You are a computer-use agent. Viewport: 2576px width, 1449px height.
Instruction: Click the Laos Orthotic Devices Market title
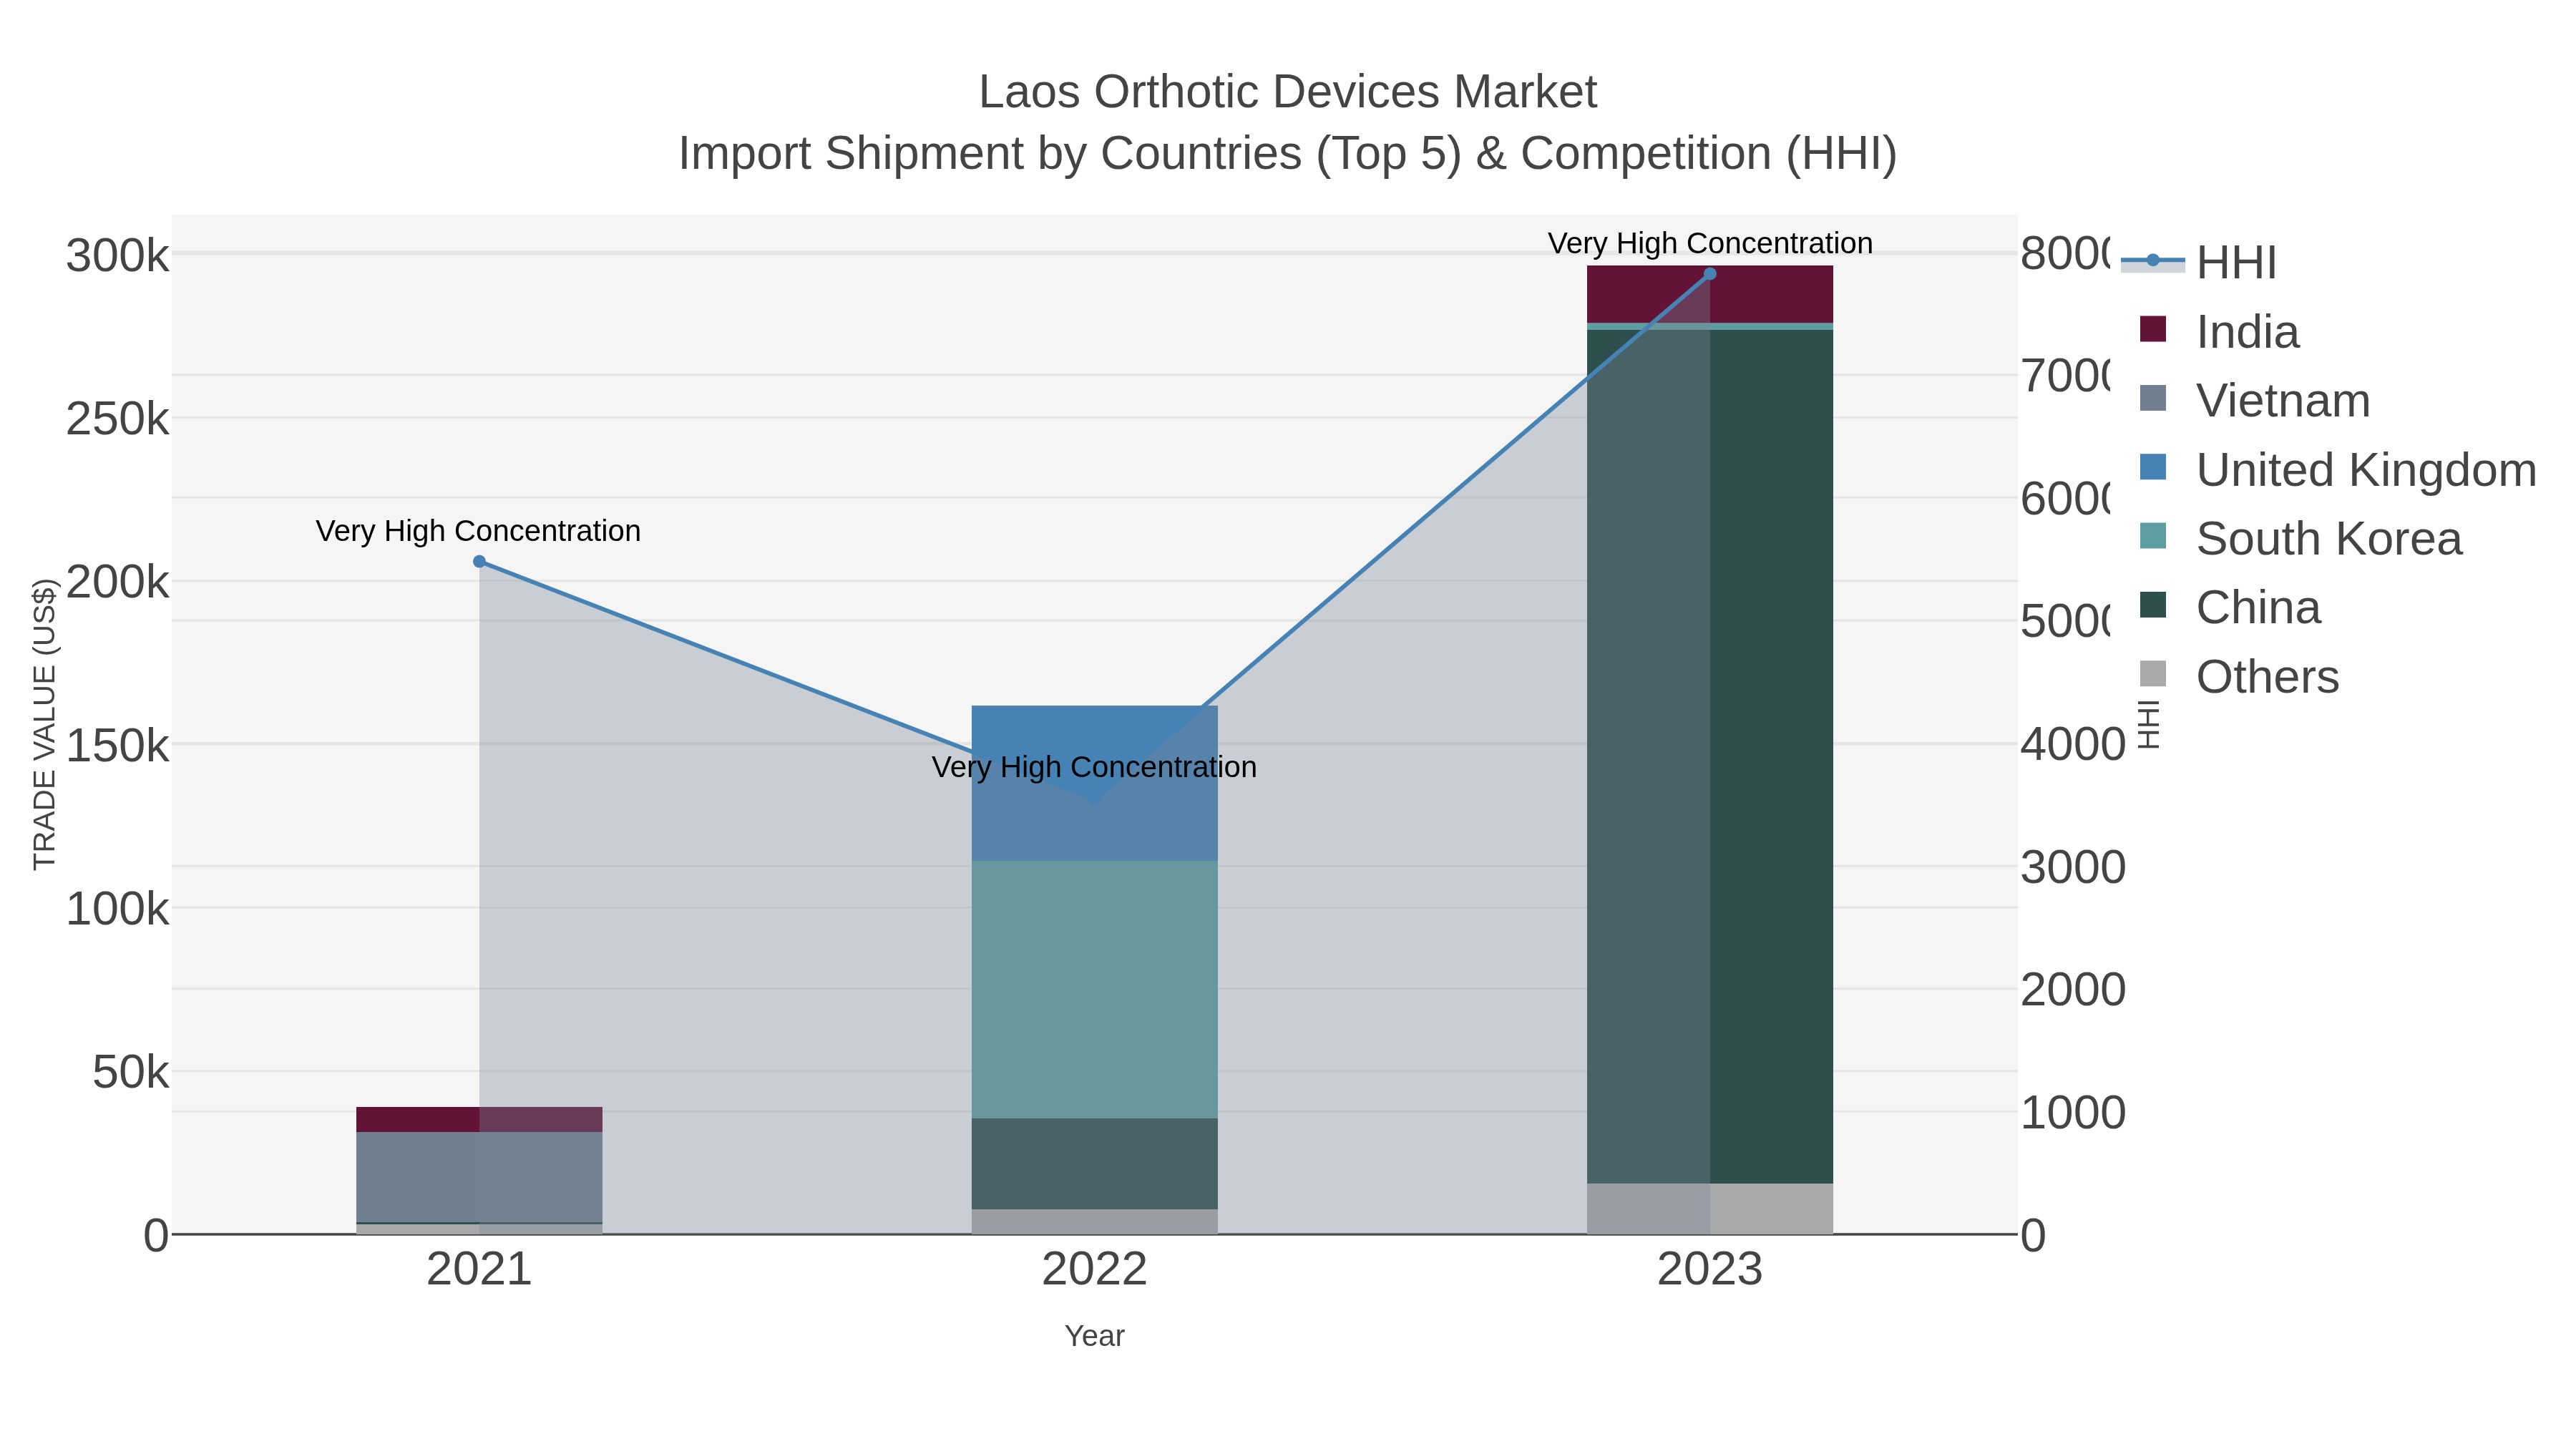1287,92
